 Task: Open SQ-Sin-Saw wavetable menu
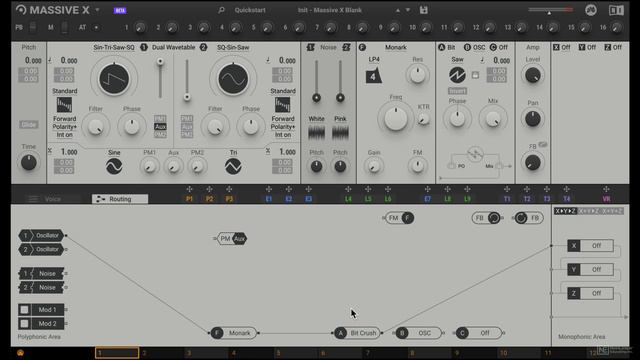[x=233, y=47]
